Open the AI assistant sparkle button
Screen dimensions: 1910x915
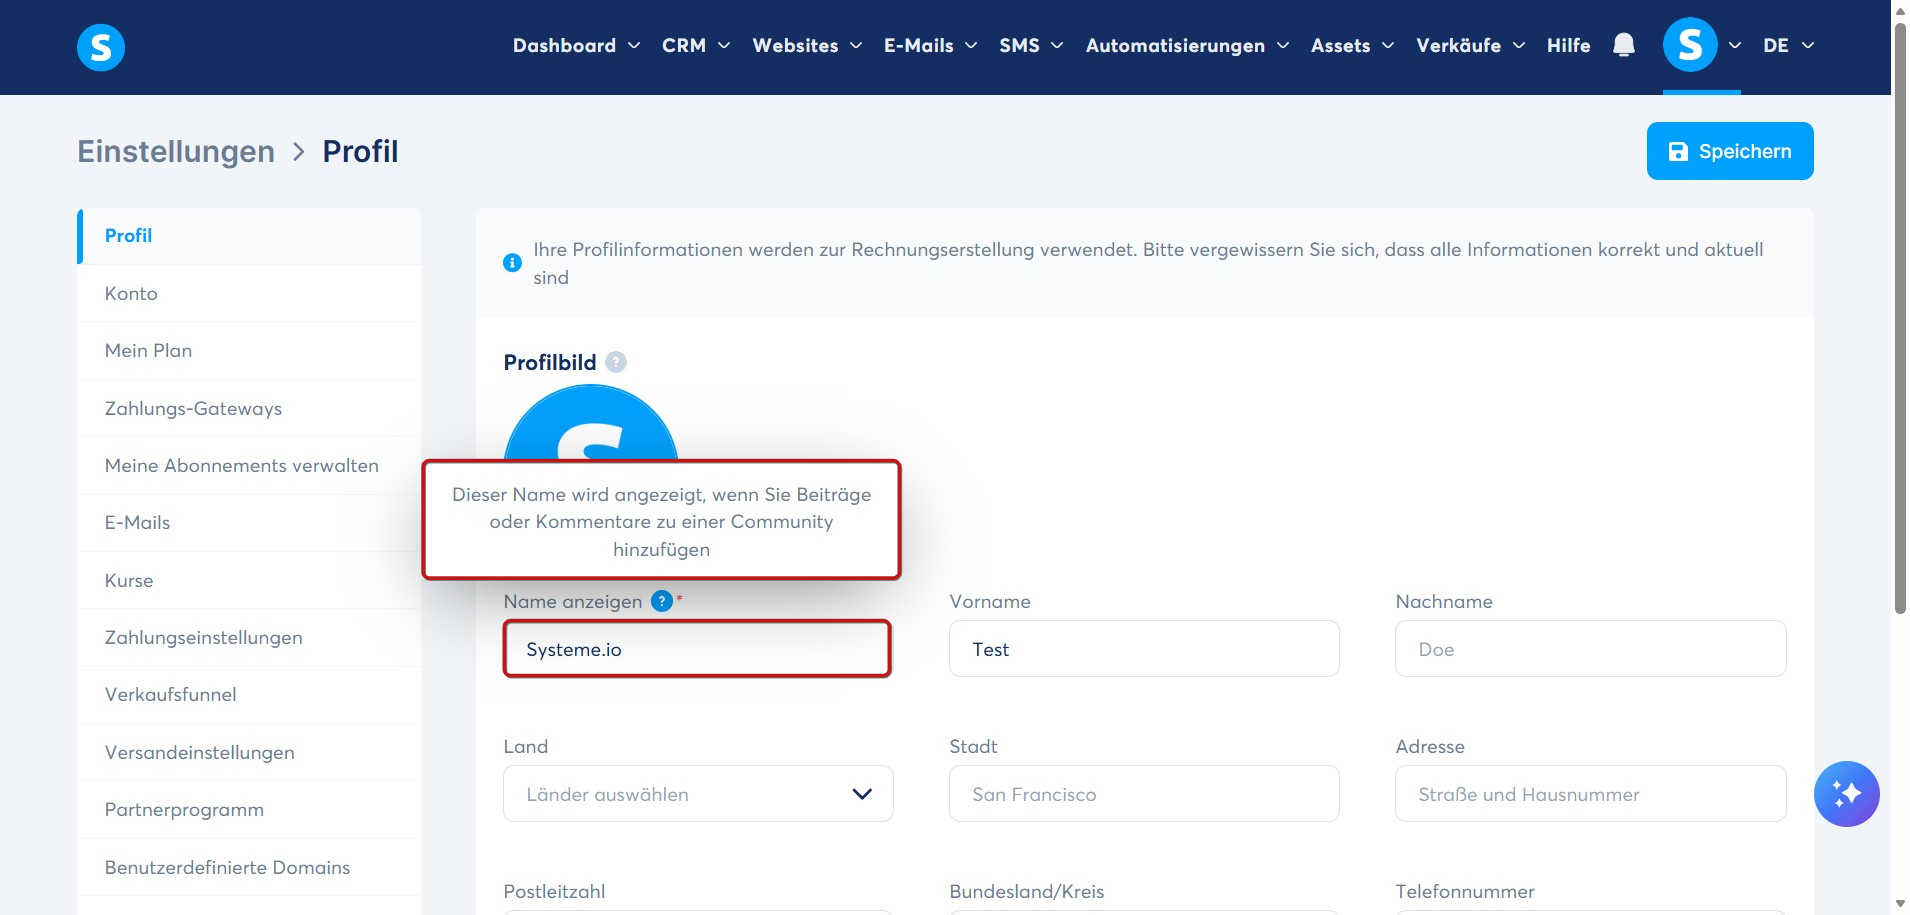1846,794
